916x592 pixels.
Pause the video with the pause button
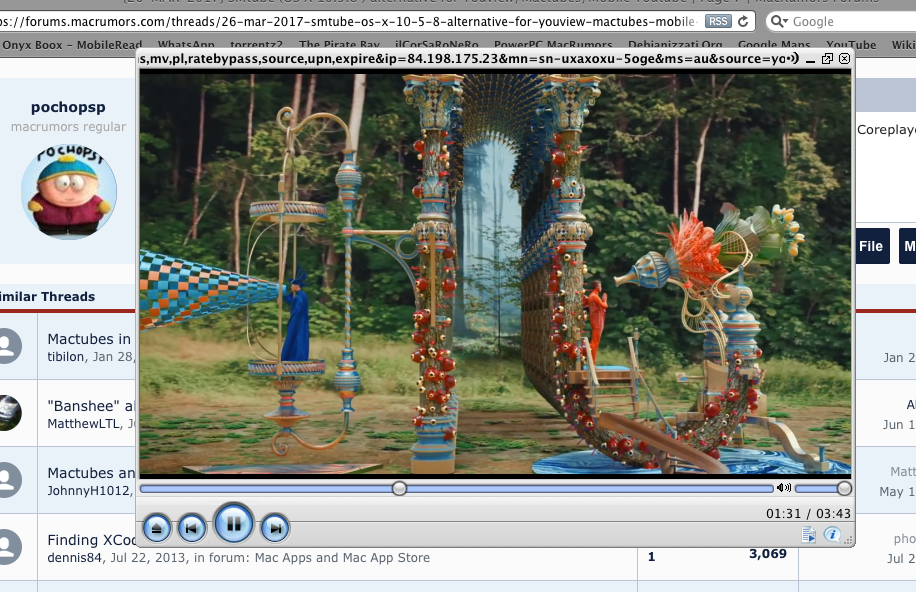[233, 523]
